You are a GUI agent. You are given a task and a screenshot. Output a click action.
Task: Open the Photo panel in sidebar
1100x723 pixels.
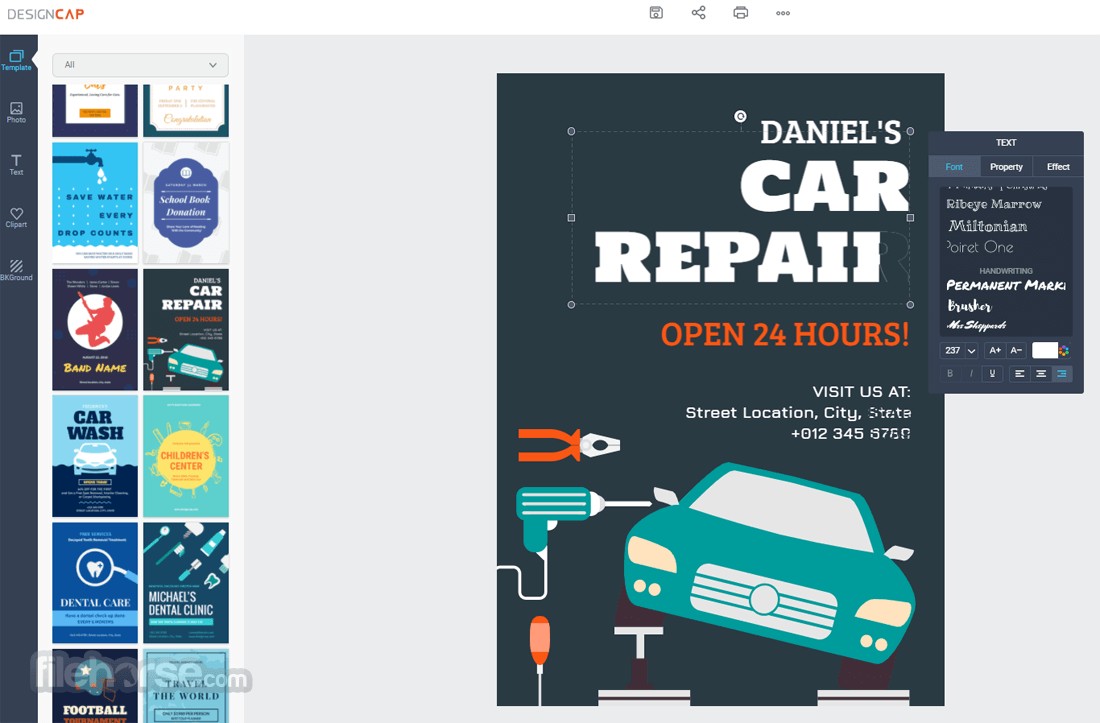click(x=16, y=112)
